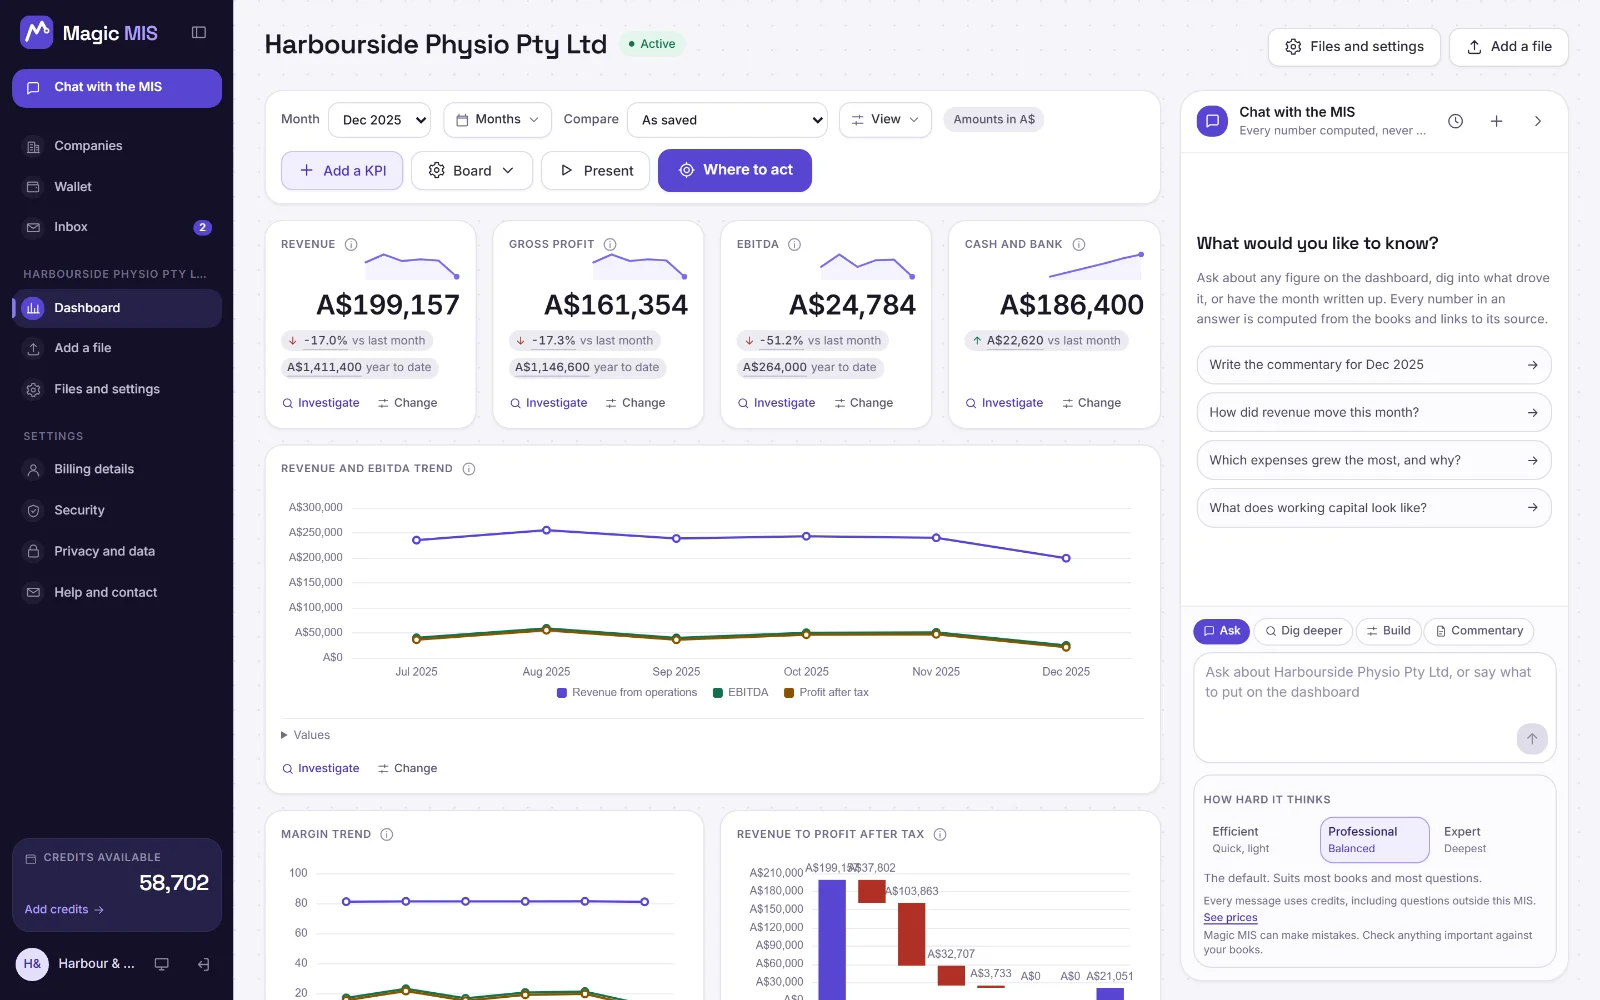1600x1000 pixels.
Task: Open Files and settings in the sidebar
Action: coord(117,389)
